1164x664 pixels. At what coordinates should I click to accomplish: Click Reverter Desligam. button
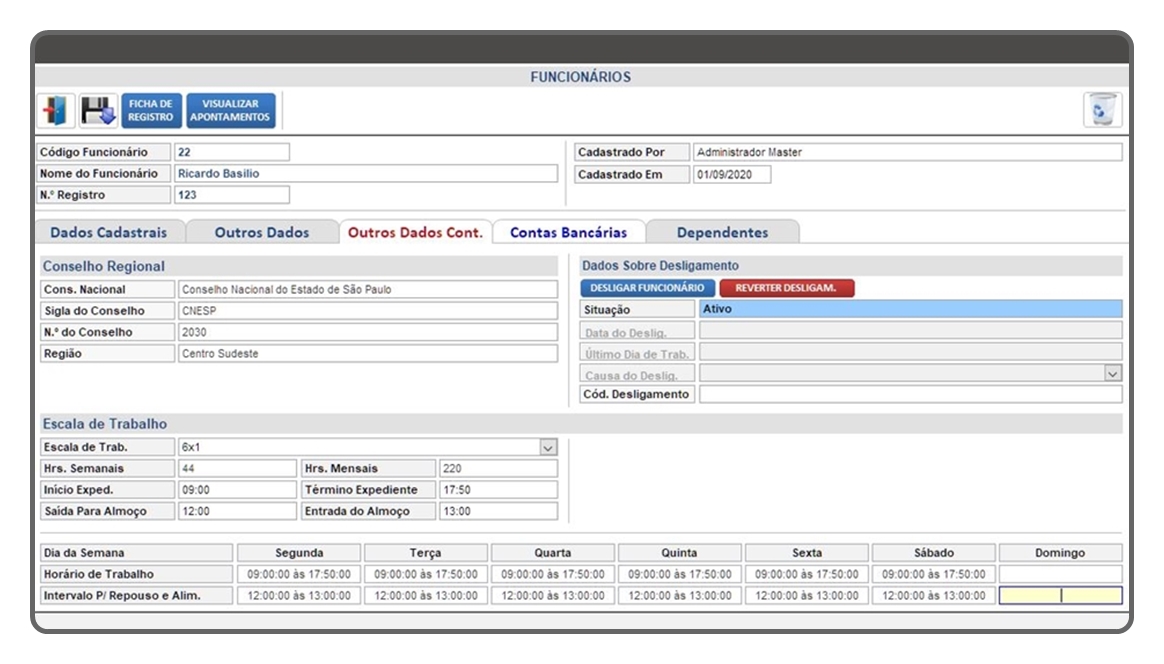(787, 288)
